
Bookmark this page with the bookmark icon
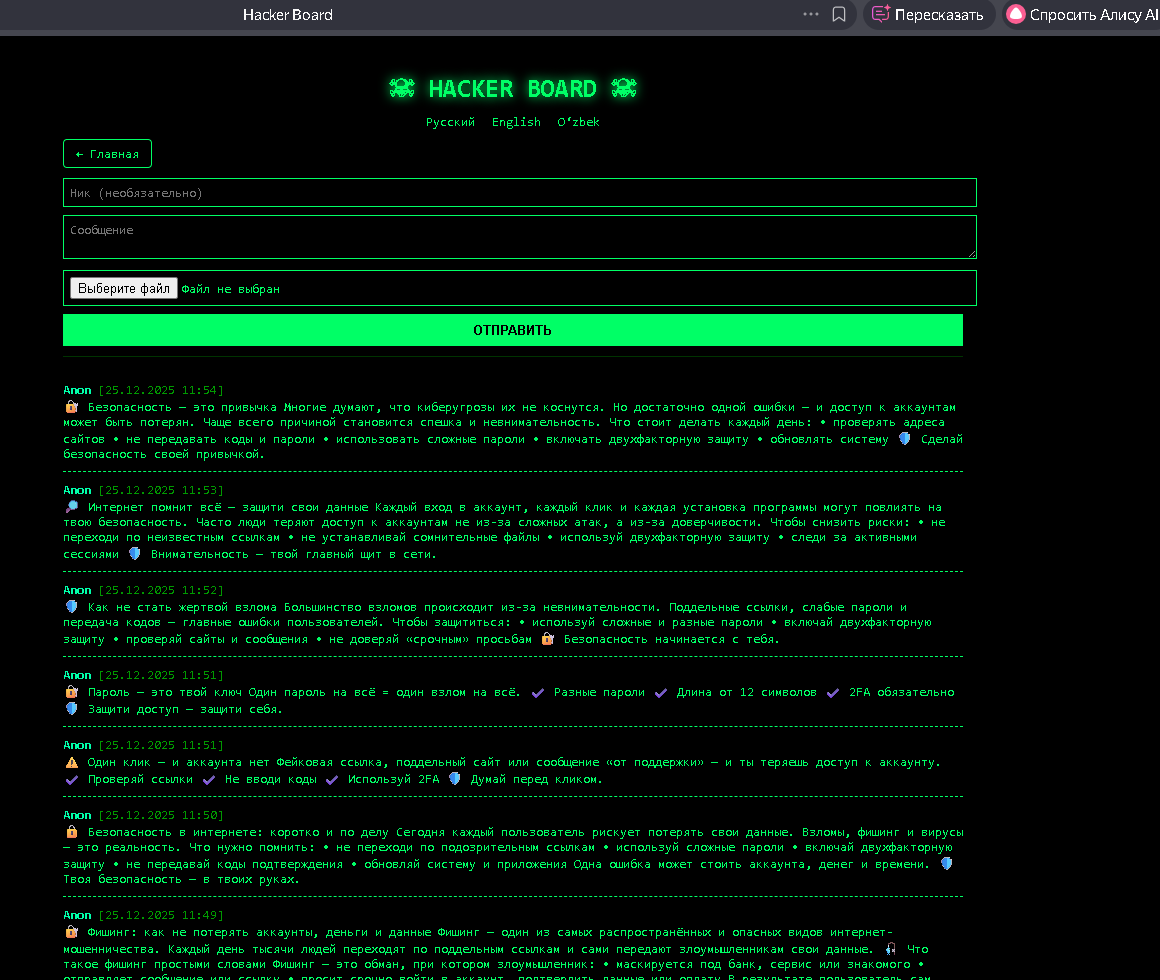click(839, 14)
